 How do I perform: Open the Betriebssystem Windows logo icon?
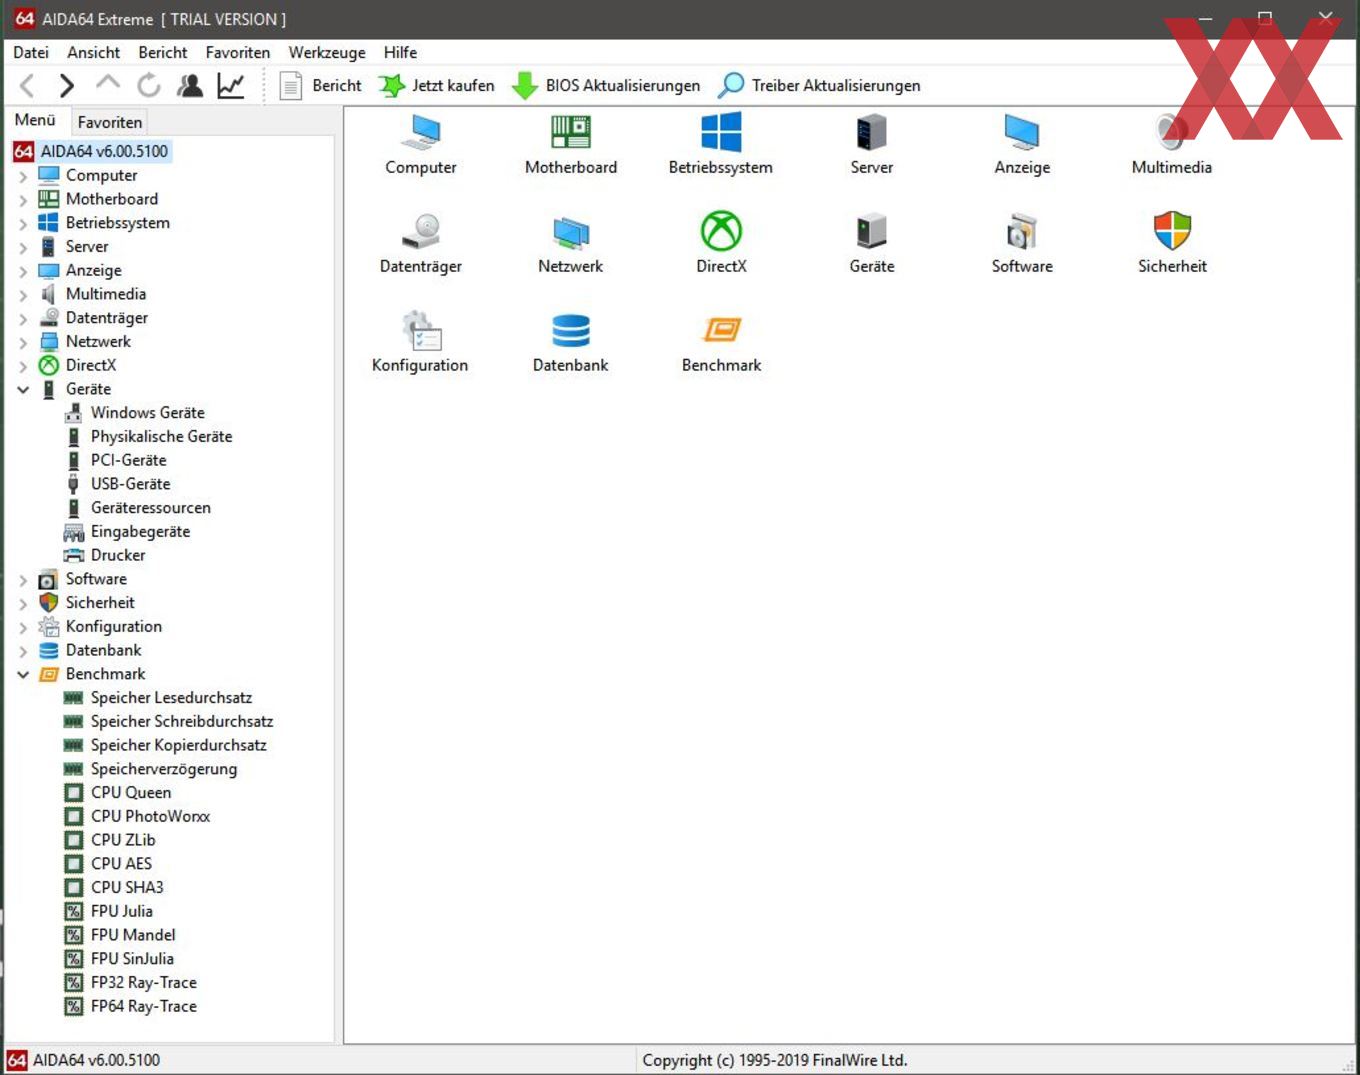[721, 132]
